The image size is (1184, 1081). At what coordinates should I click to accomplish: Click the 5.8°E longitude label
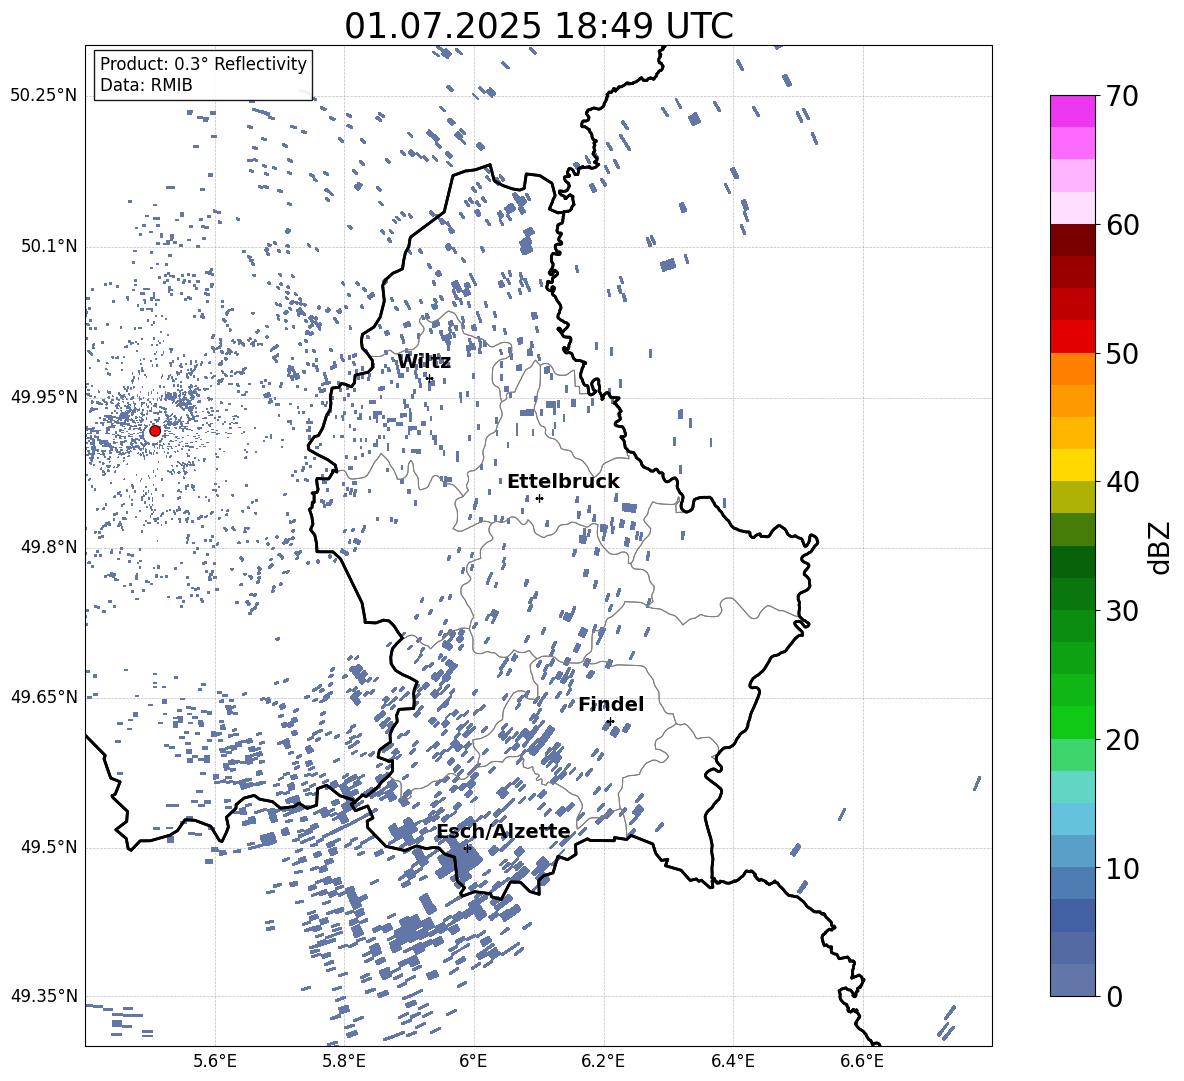(344, 1061)
